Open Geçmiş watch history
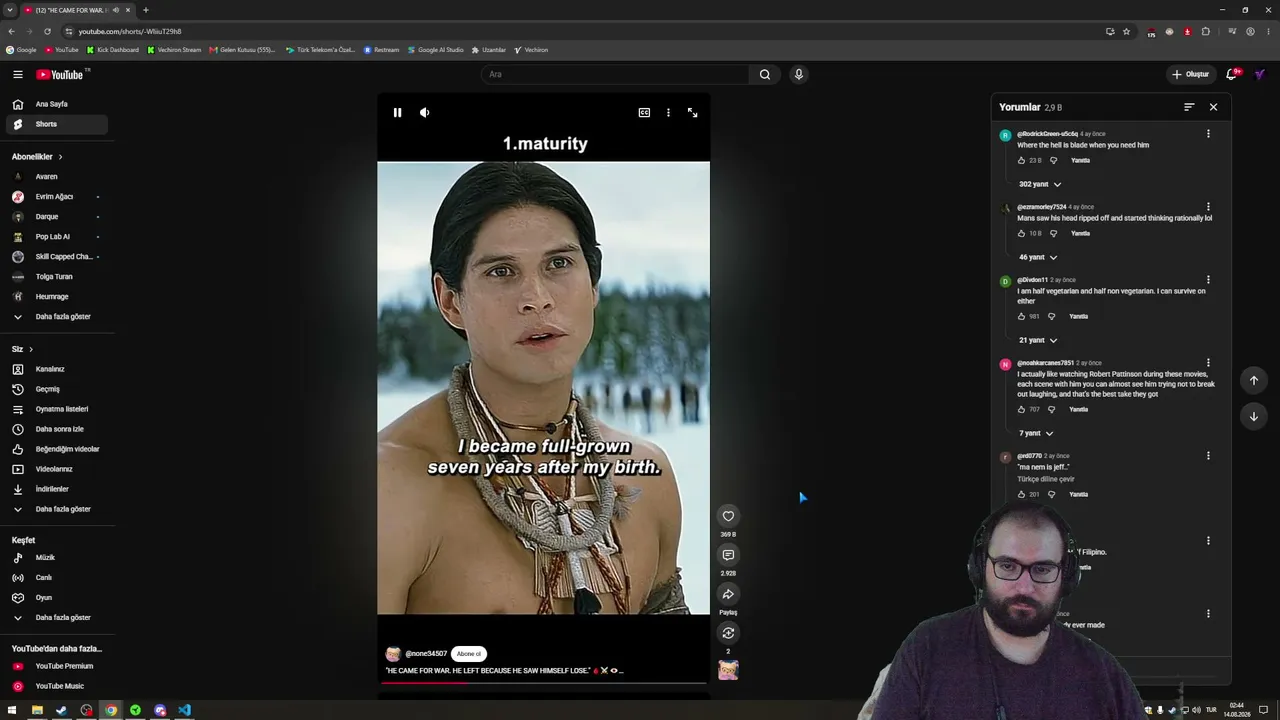1280x720 pixels. pyautogui.click(x=57, y=389)
